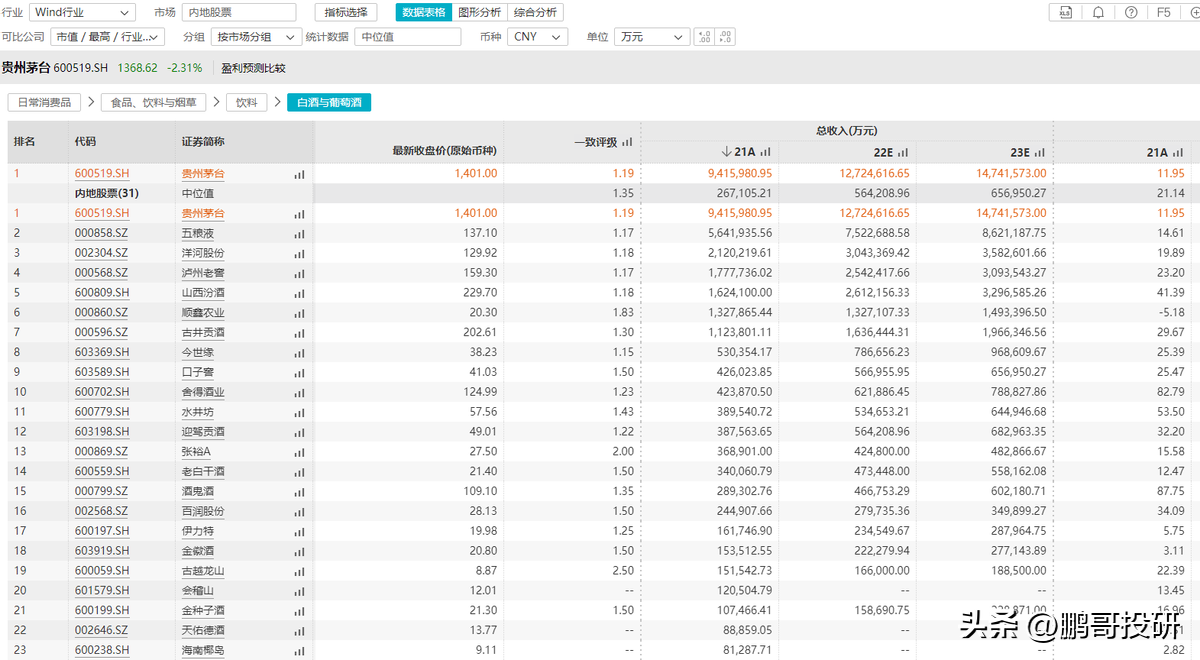
Task: Open chart icon for 顺鑫农业 row
Action: coord(299,313)
